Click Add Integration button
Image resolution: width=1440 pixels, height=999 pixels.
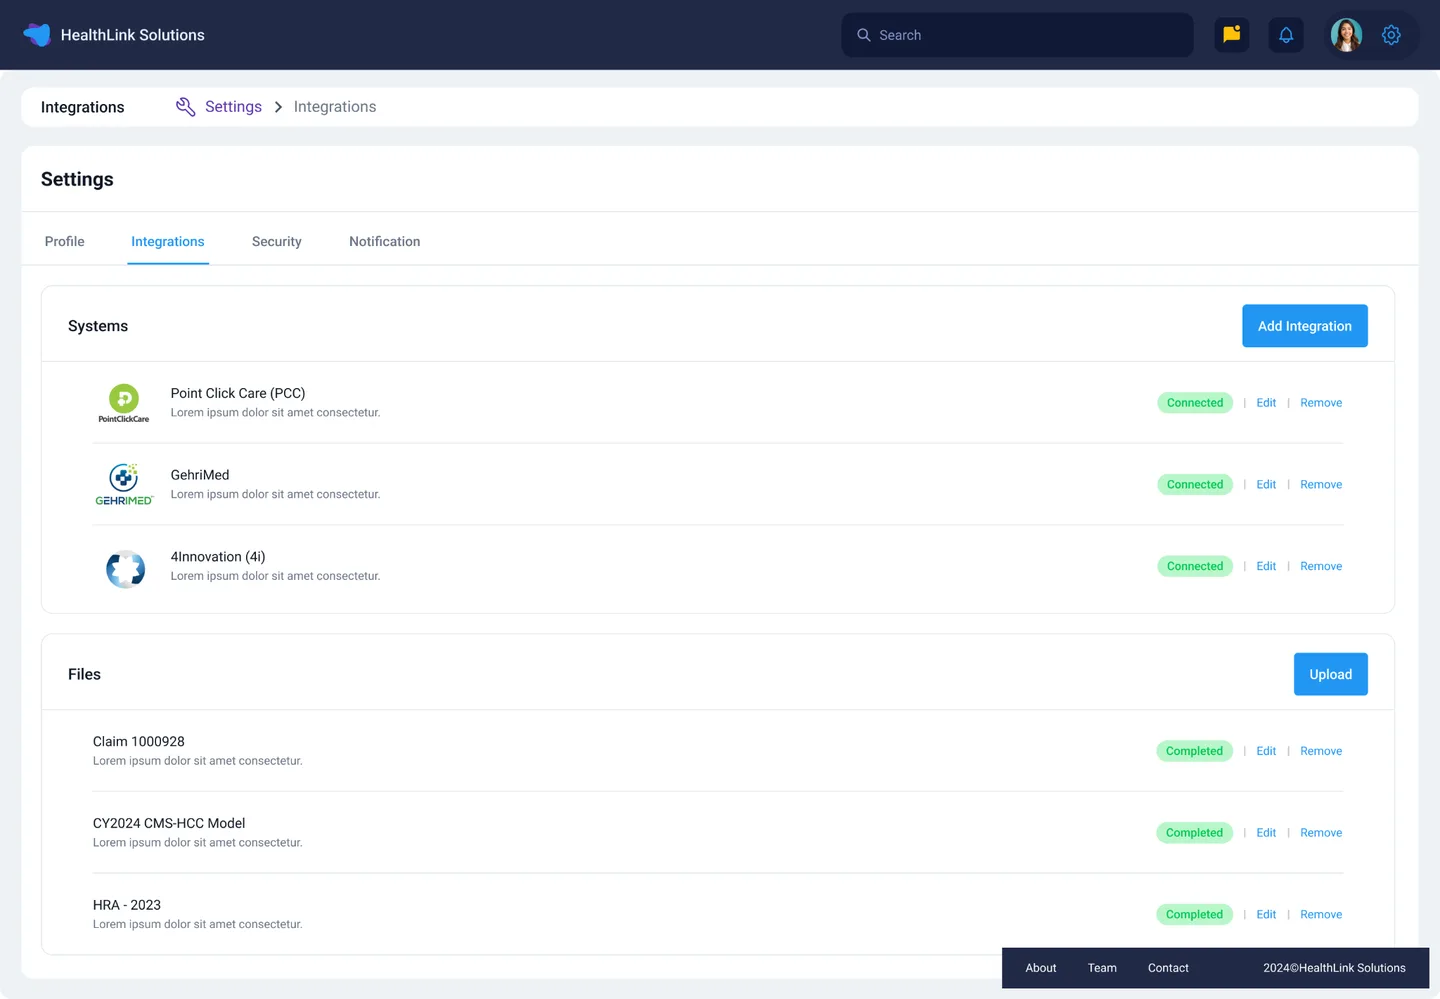[x=1304, y=325]
